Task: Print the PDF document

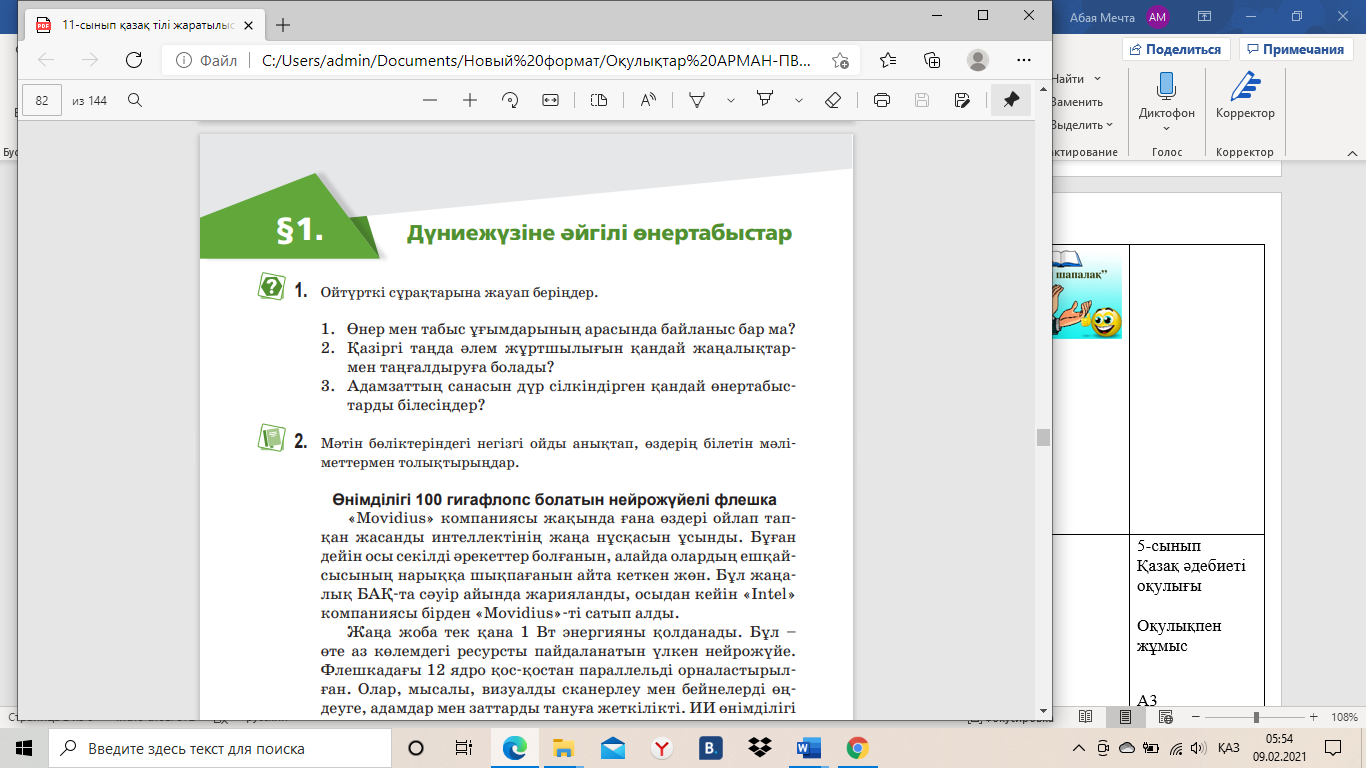Action: 881,100
